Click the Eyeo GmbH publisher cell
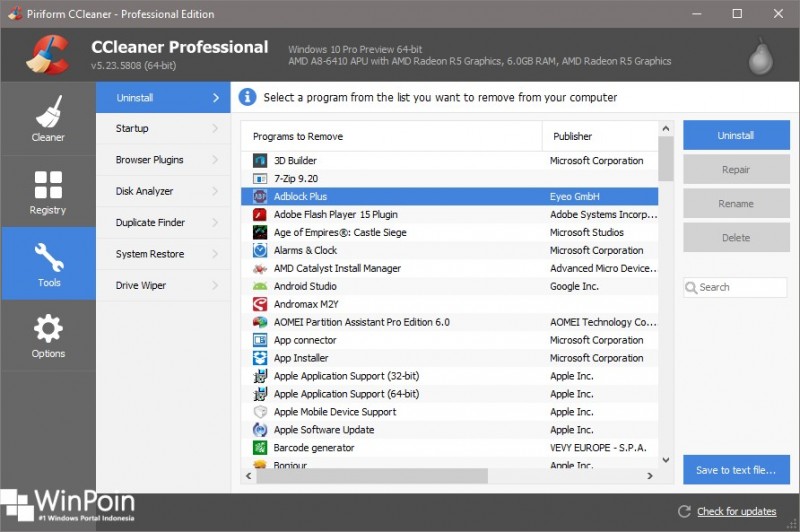Viewport: 800px width, 532px height. coord(574,196)
